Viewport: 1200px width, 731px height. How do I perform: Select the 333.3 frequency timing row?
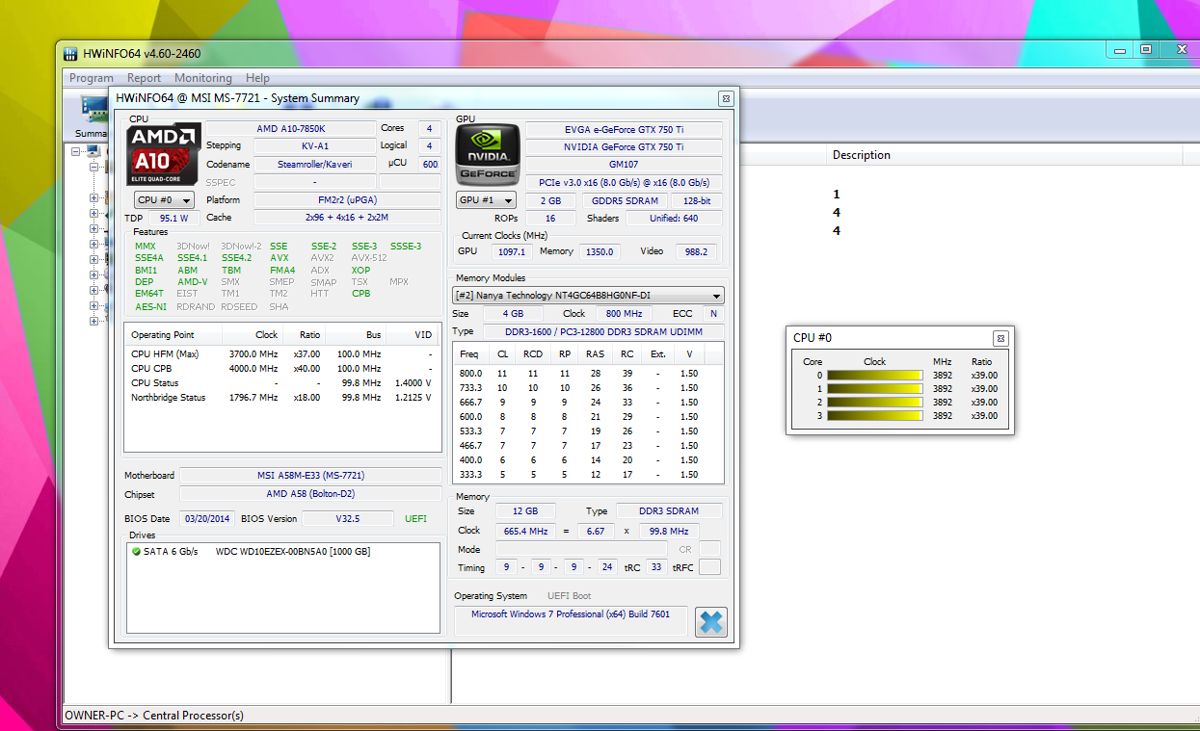click(588, 475)
